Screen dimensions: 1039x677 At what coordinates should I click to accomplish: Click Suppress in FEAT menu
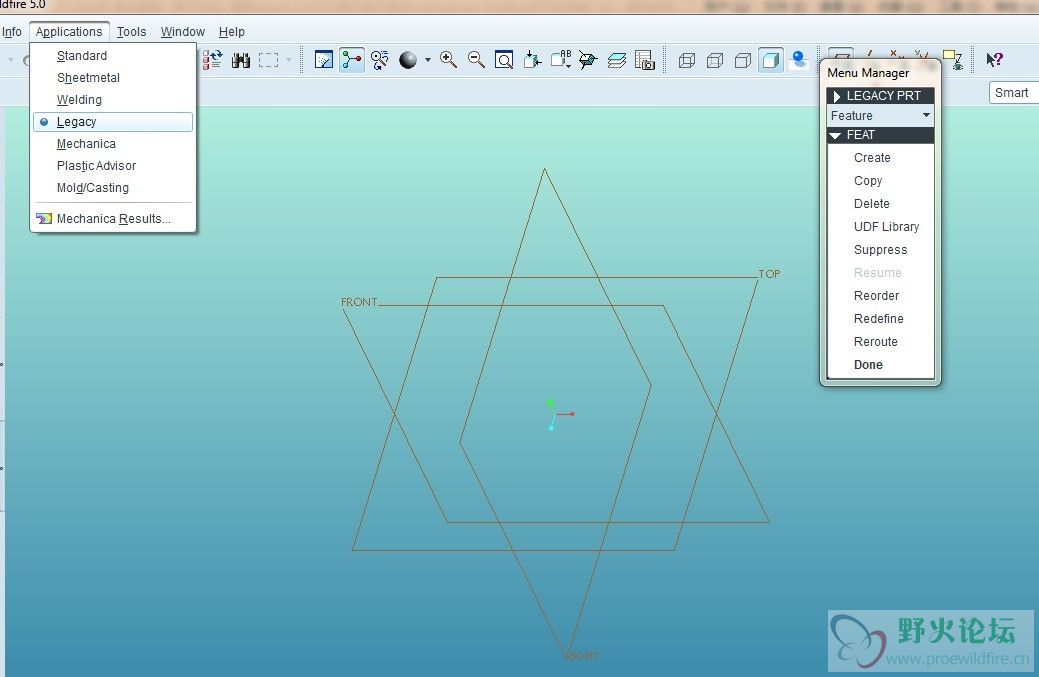[x=881, y=250]
